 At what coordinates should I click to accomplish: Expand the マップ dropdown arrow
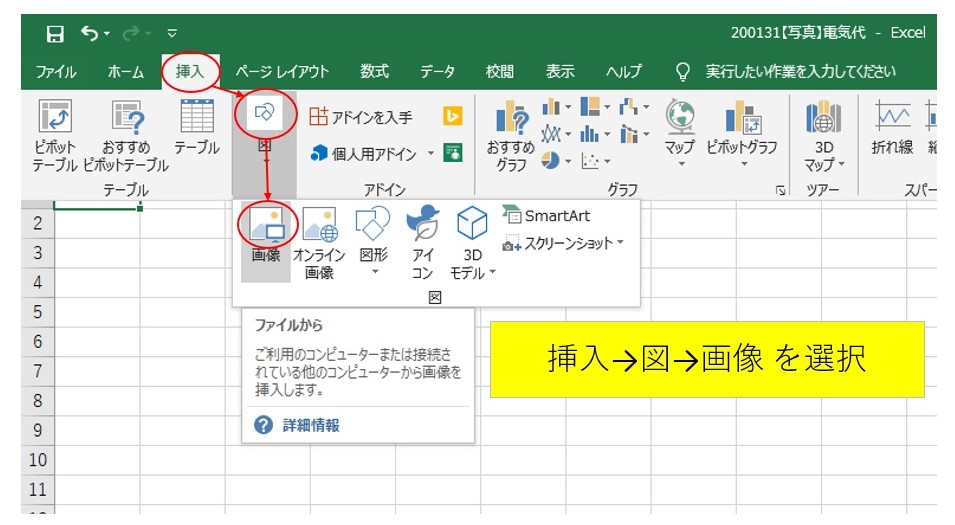pos(681,164)
